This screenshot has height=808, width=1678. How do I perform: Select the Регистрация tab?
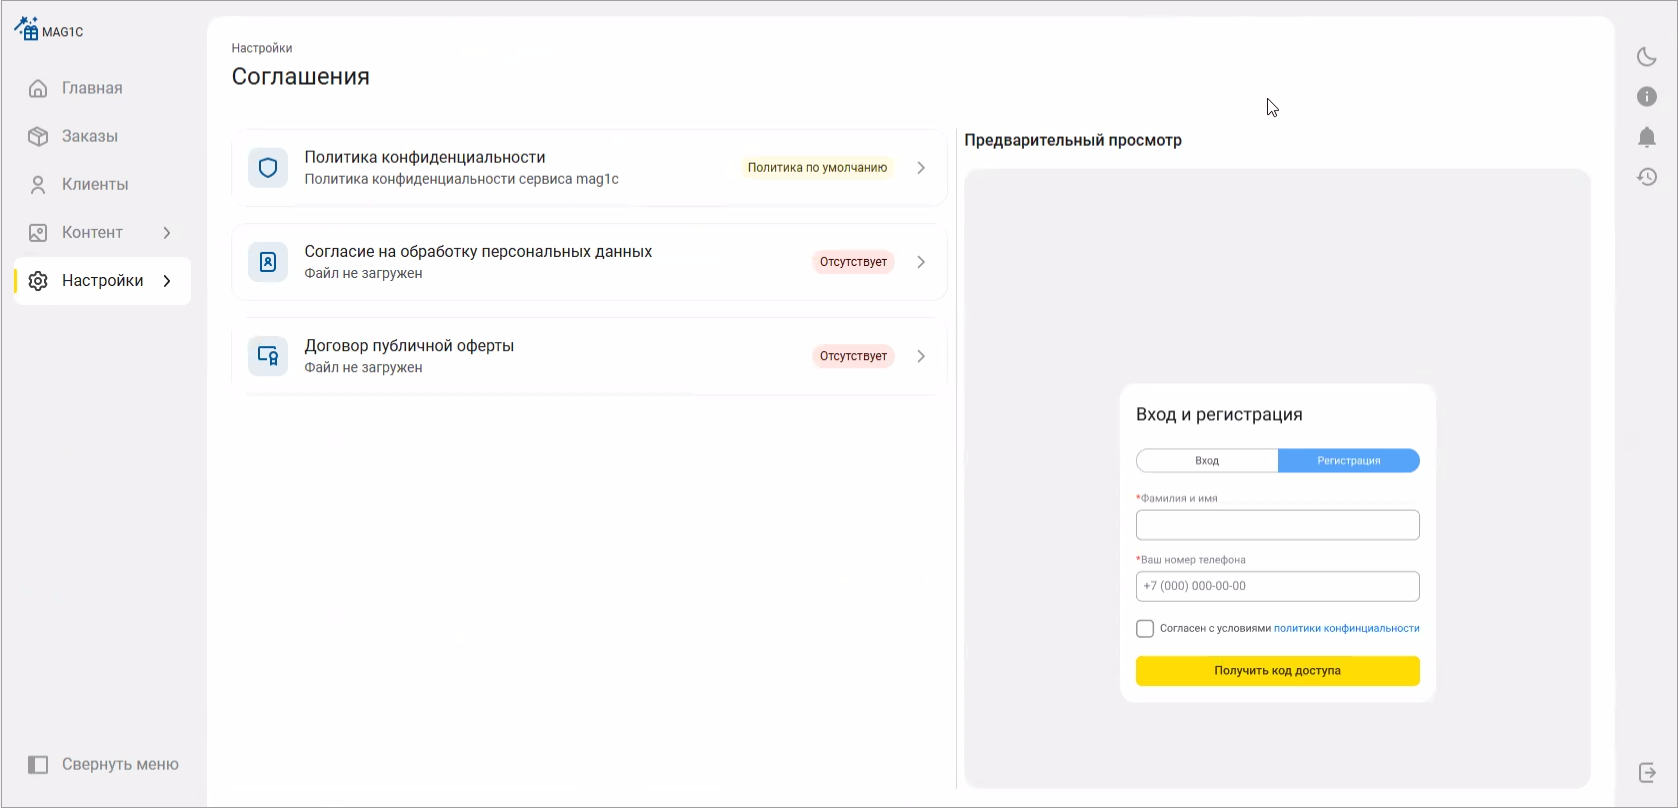1349,460
